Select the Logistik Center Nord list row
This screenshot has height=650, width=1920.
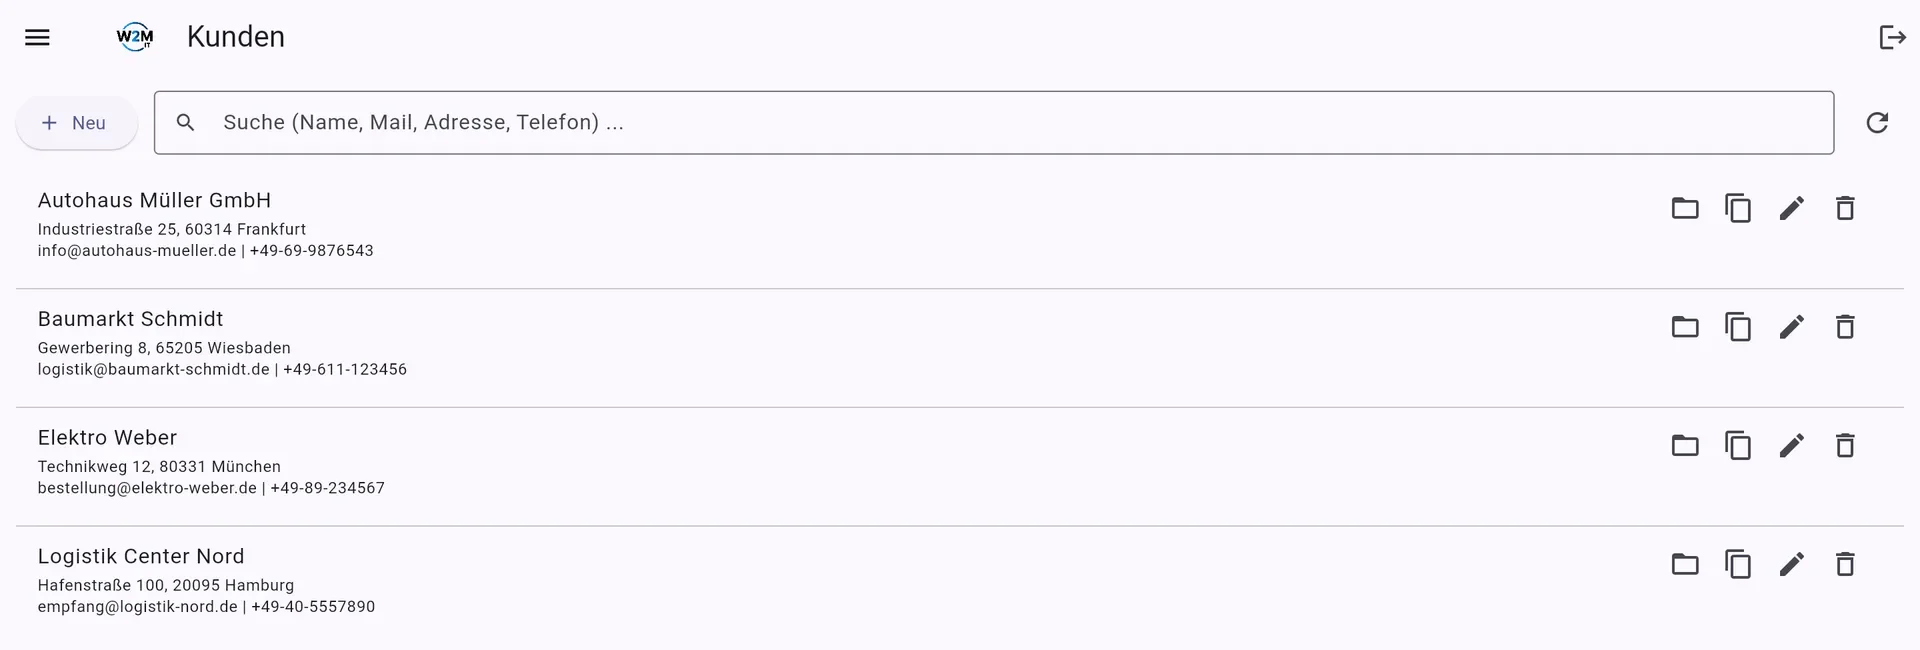pos(960,585)
